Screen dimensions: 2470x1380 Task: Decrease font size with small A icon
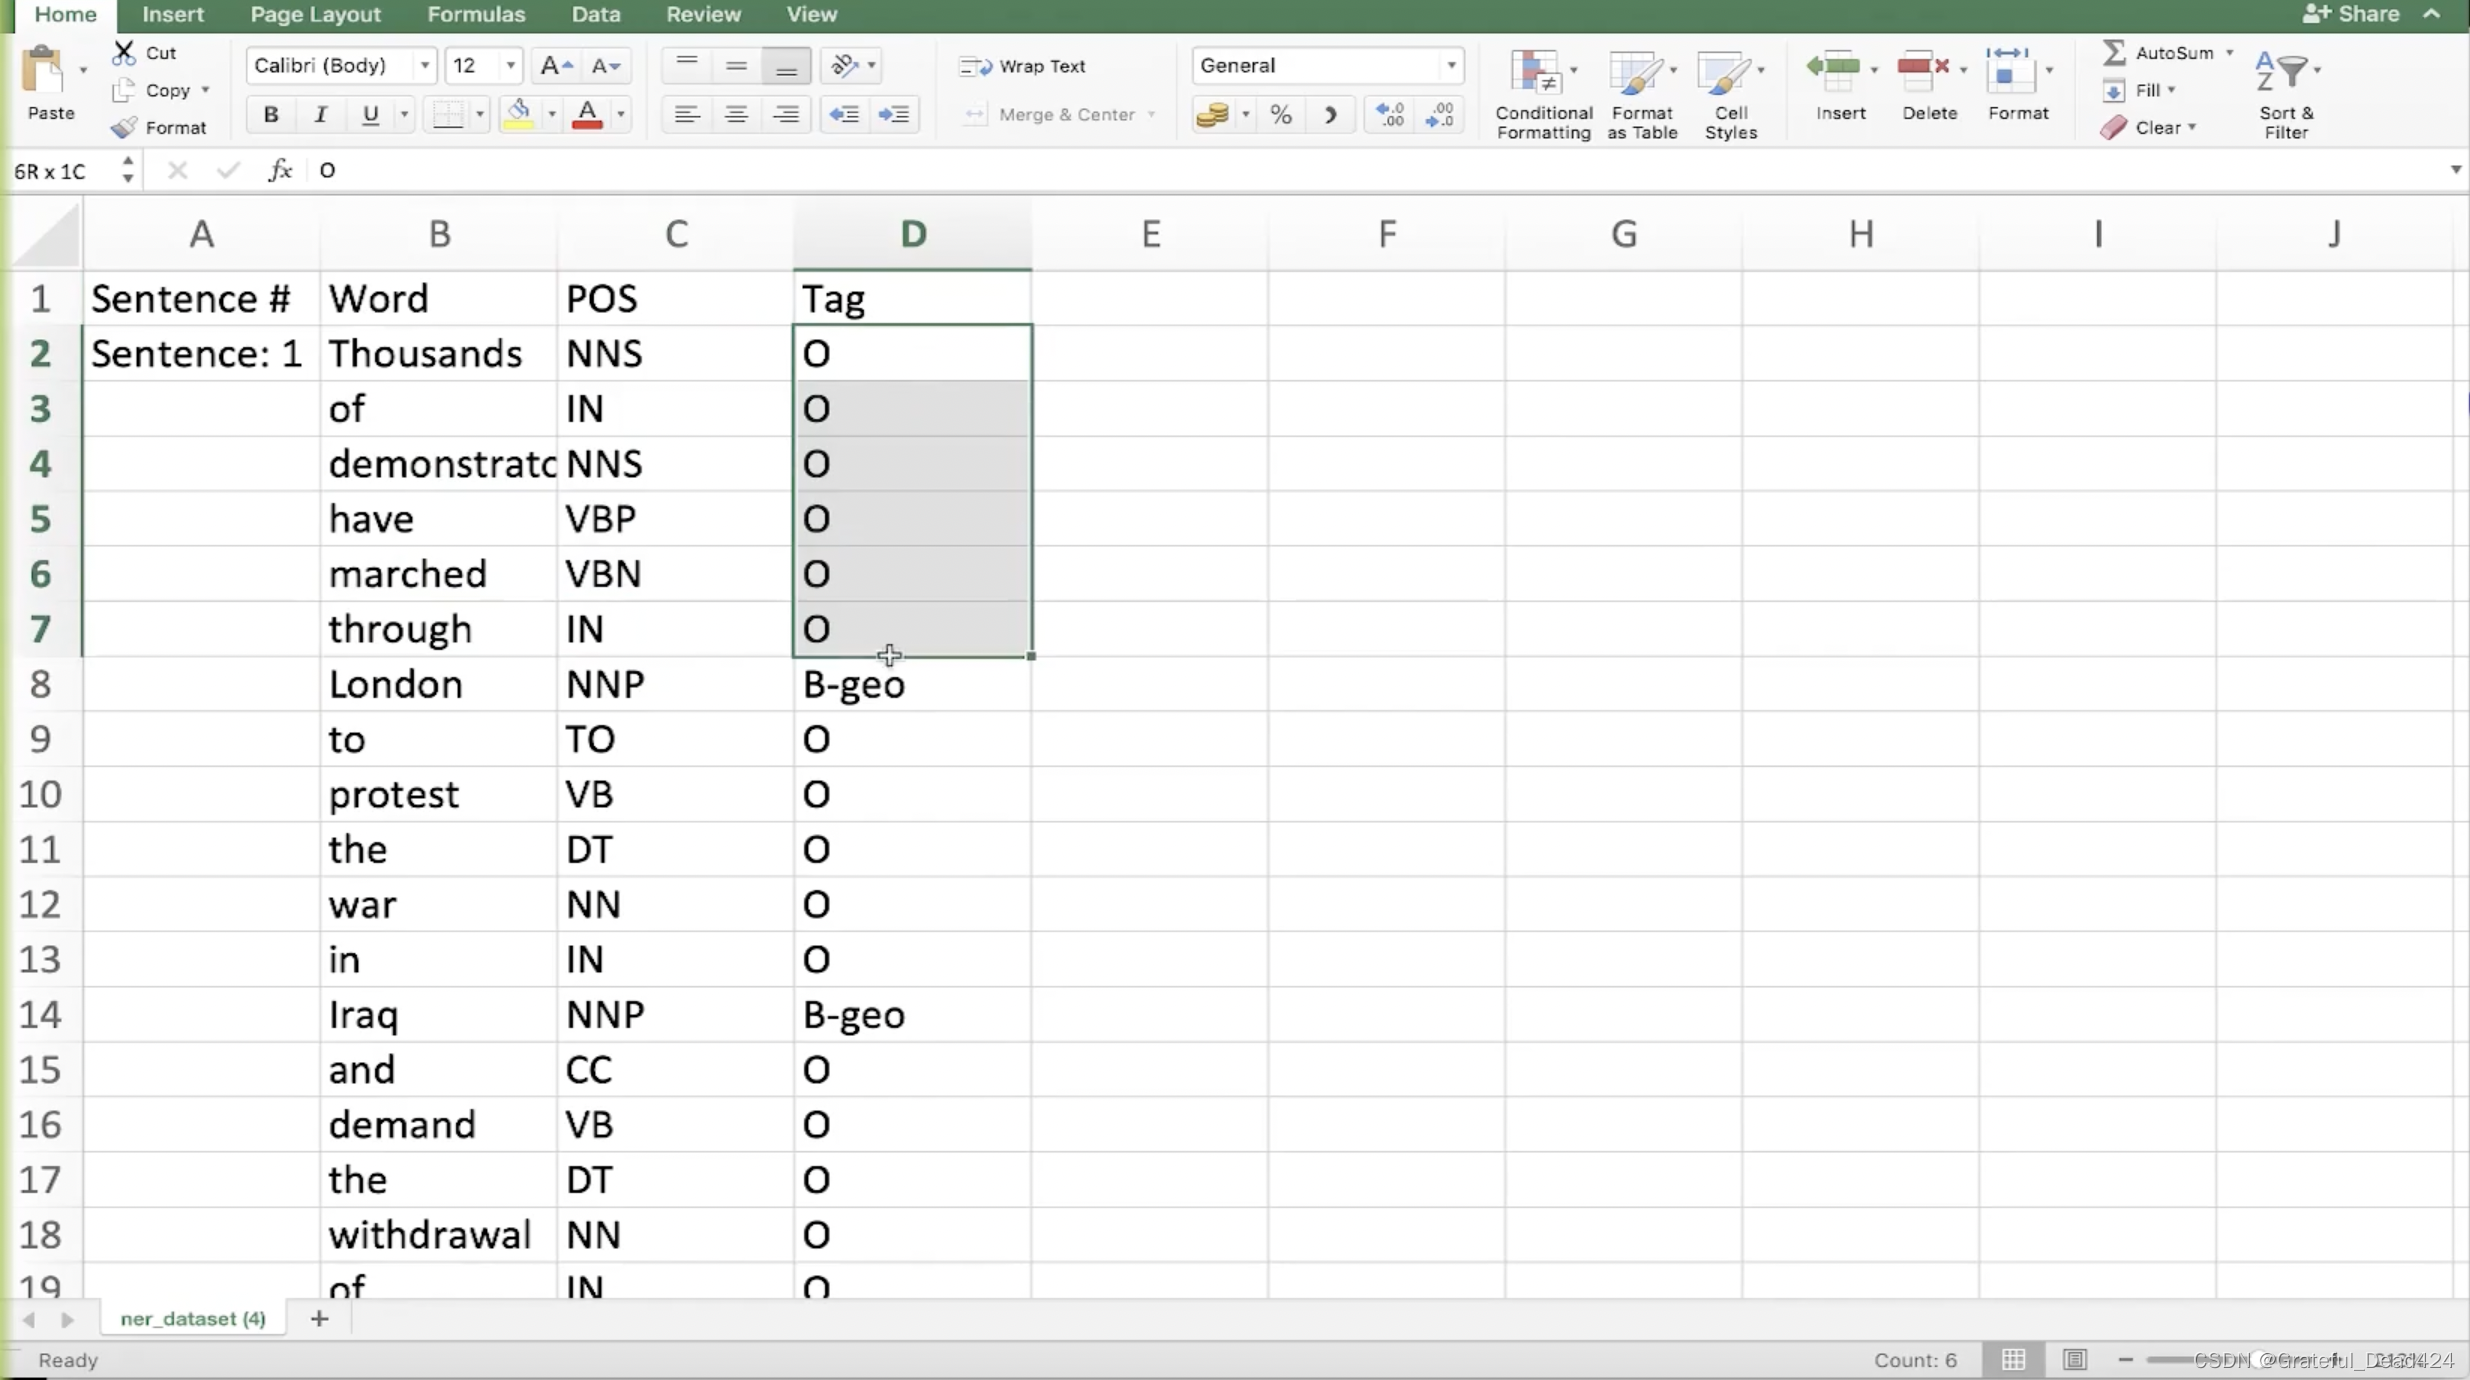click(x=605, y=66)
